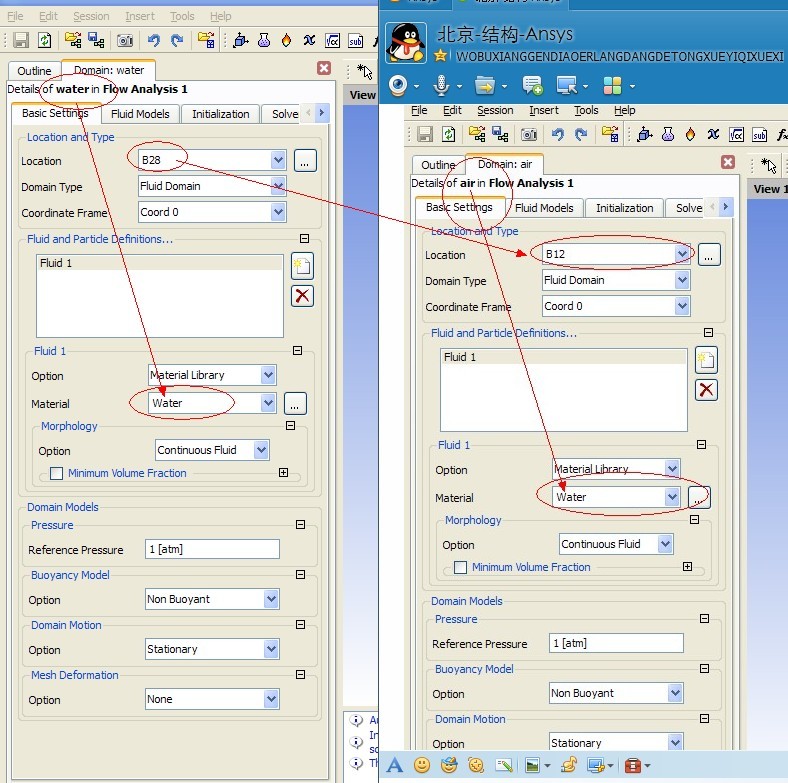Click the browse button beside Location B12

coord(709,255)
